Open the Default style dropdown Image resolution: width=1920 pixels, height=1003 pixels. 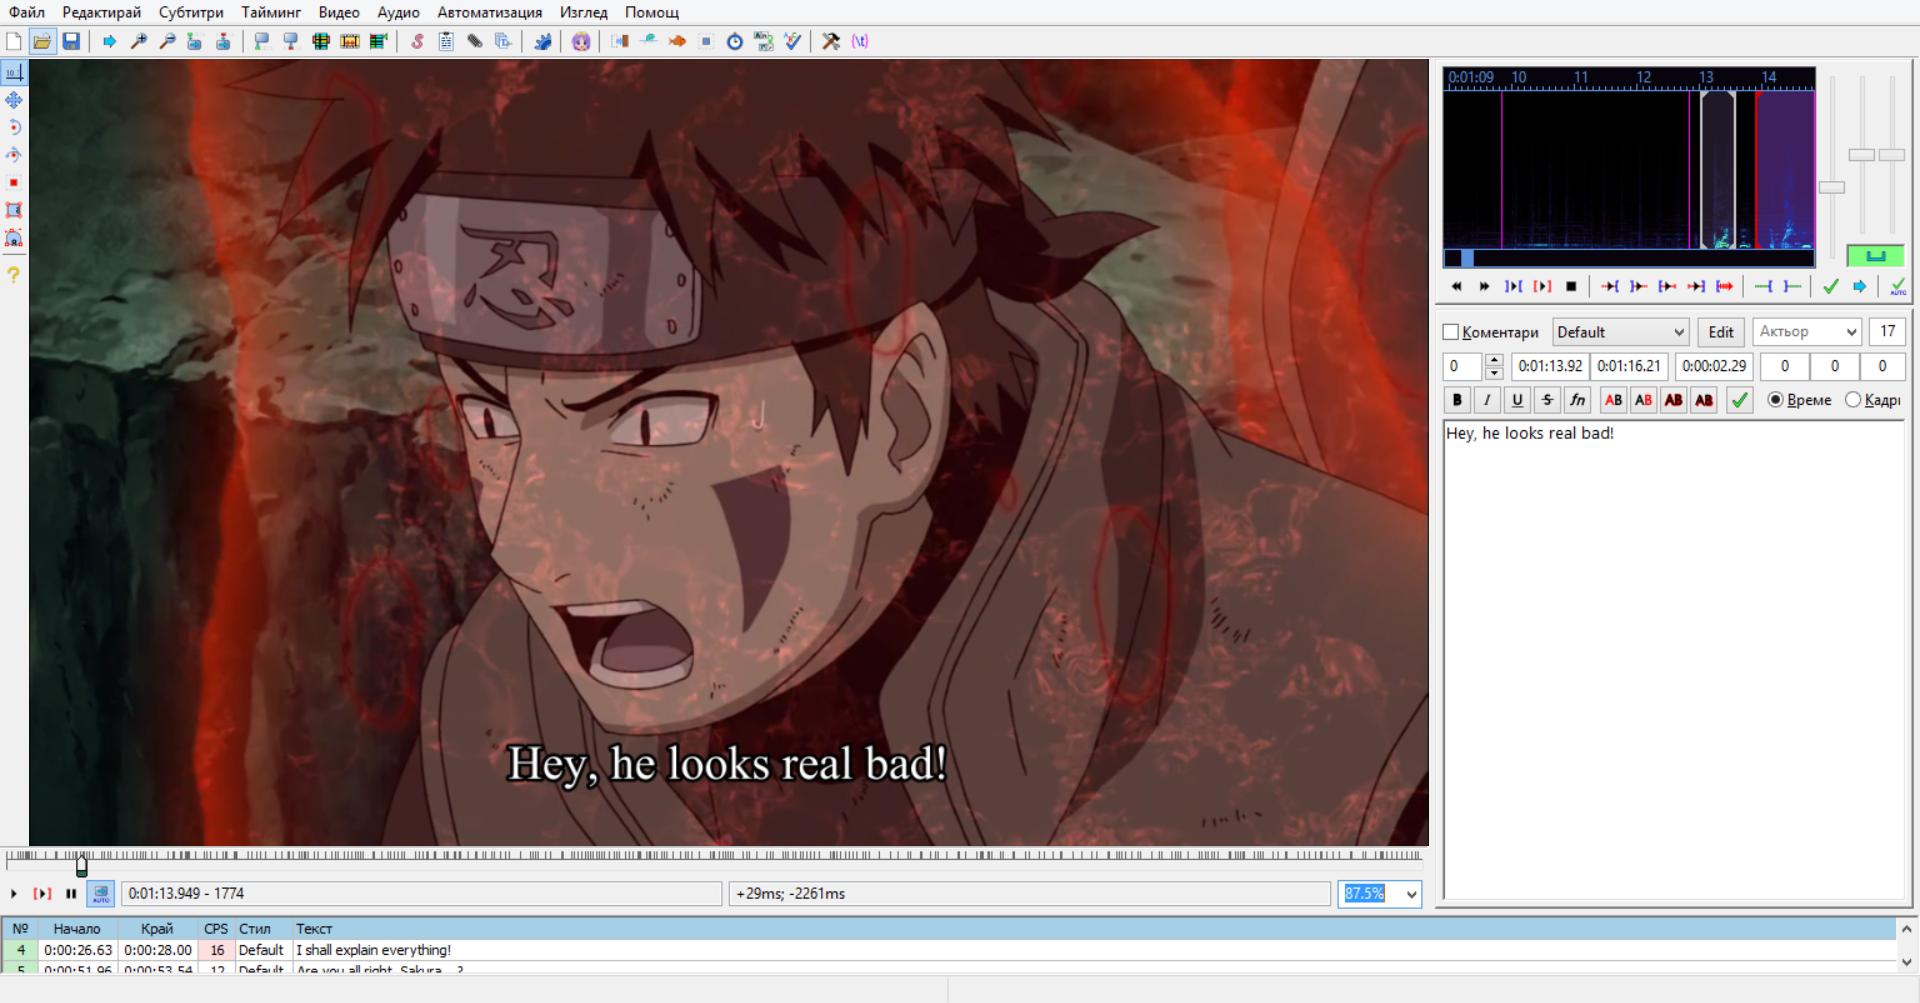pos(1620,332)
